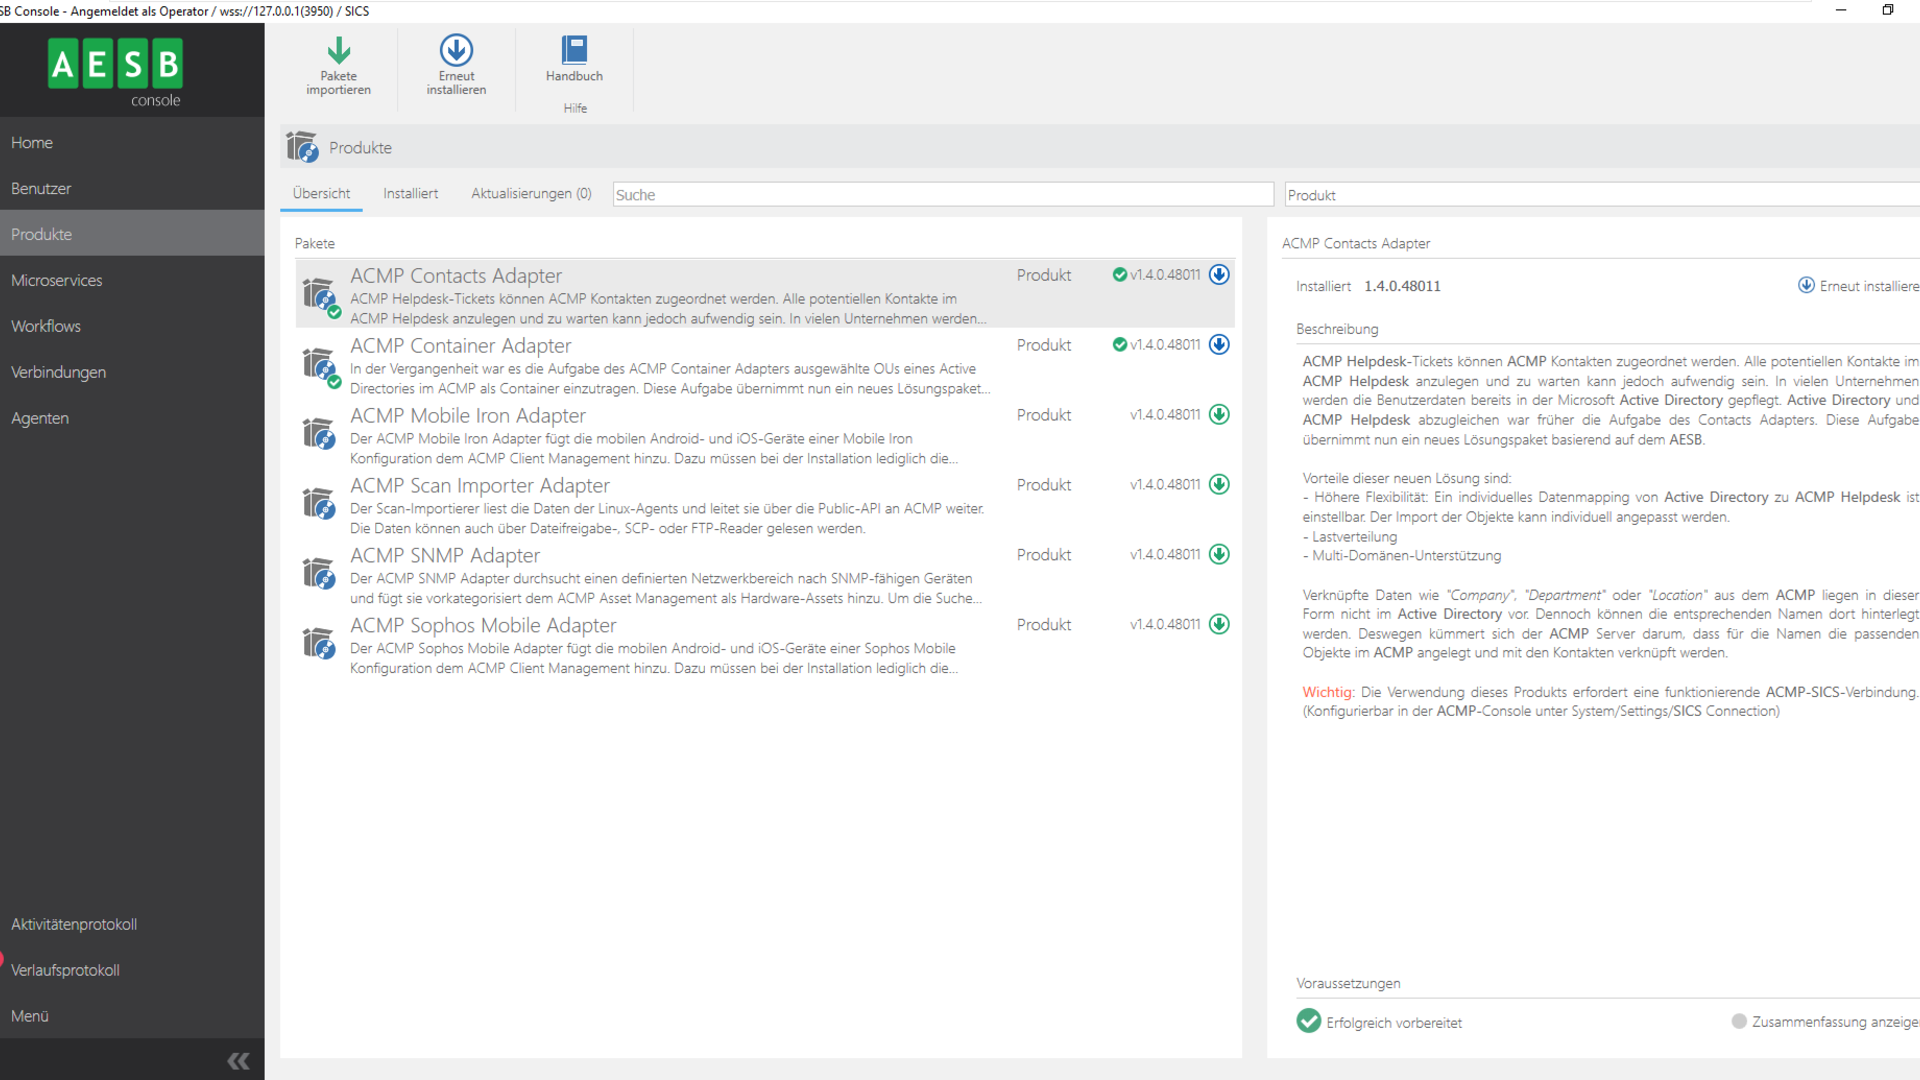Go to Home in the sidebar

point(132,143)
